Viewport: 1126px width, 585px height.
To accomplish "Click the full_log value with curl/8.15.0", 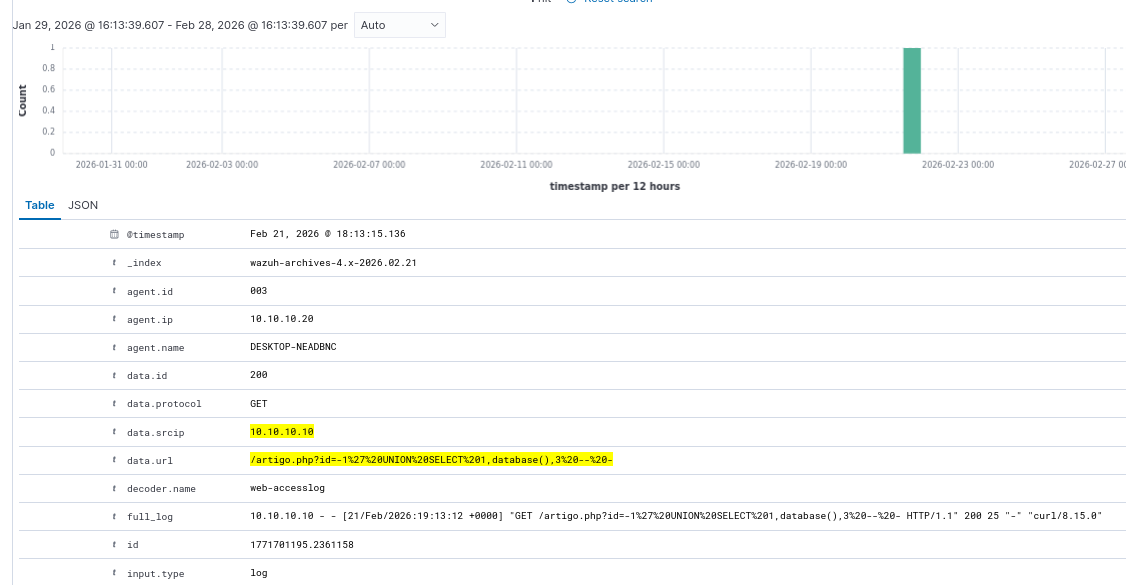I will coord(676,516).
